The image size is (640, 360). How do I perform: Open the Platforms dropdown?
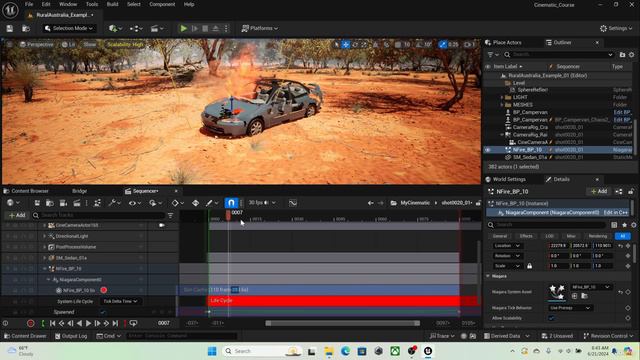click(260, 28)
